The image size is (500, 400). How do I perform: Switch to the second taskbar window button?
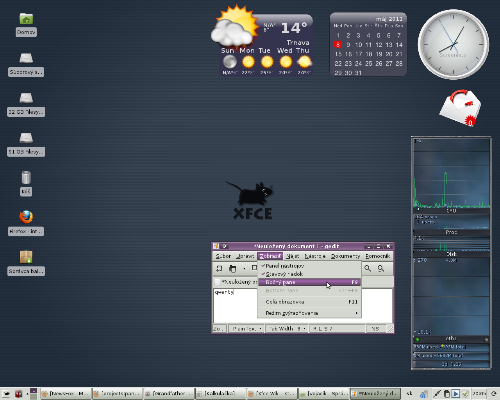(x=117, y=394)
